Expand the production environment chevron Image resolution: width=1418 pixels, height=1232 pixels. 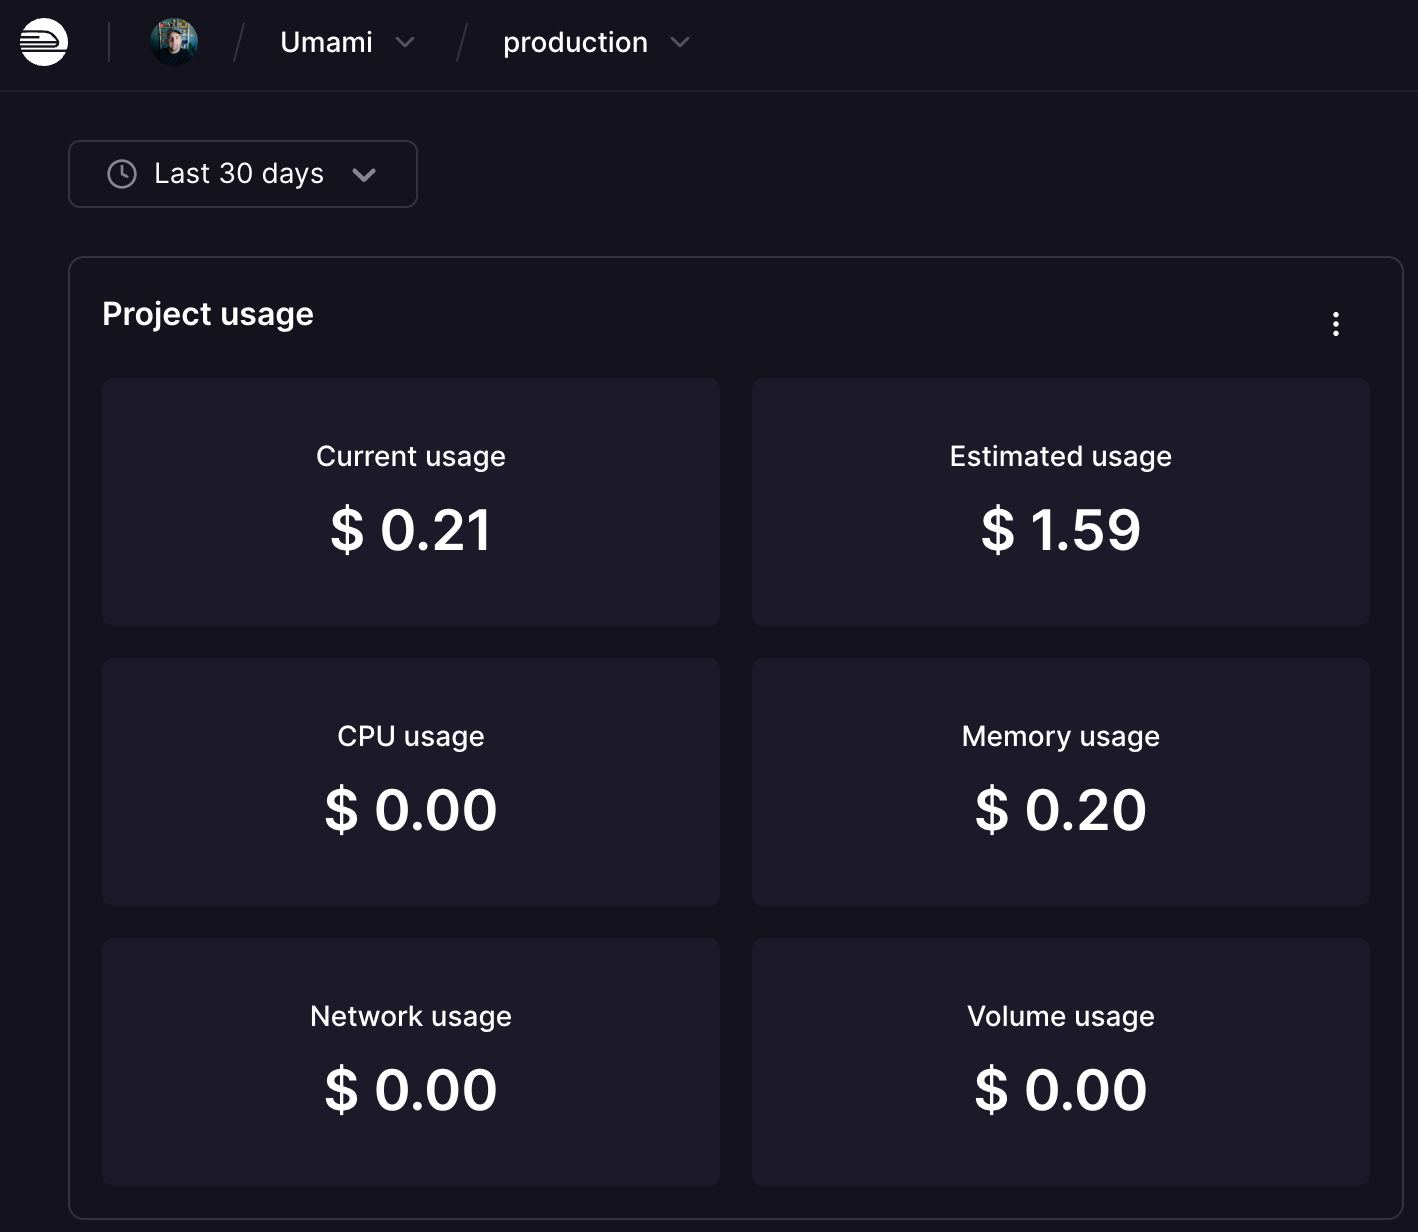680,42
